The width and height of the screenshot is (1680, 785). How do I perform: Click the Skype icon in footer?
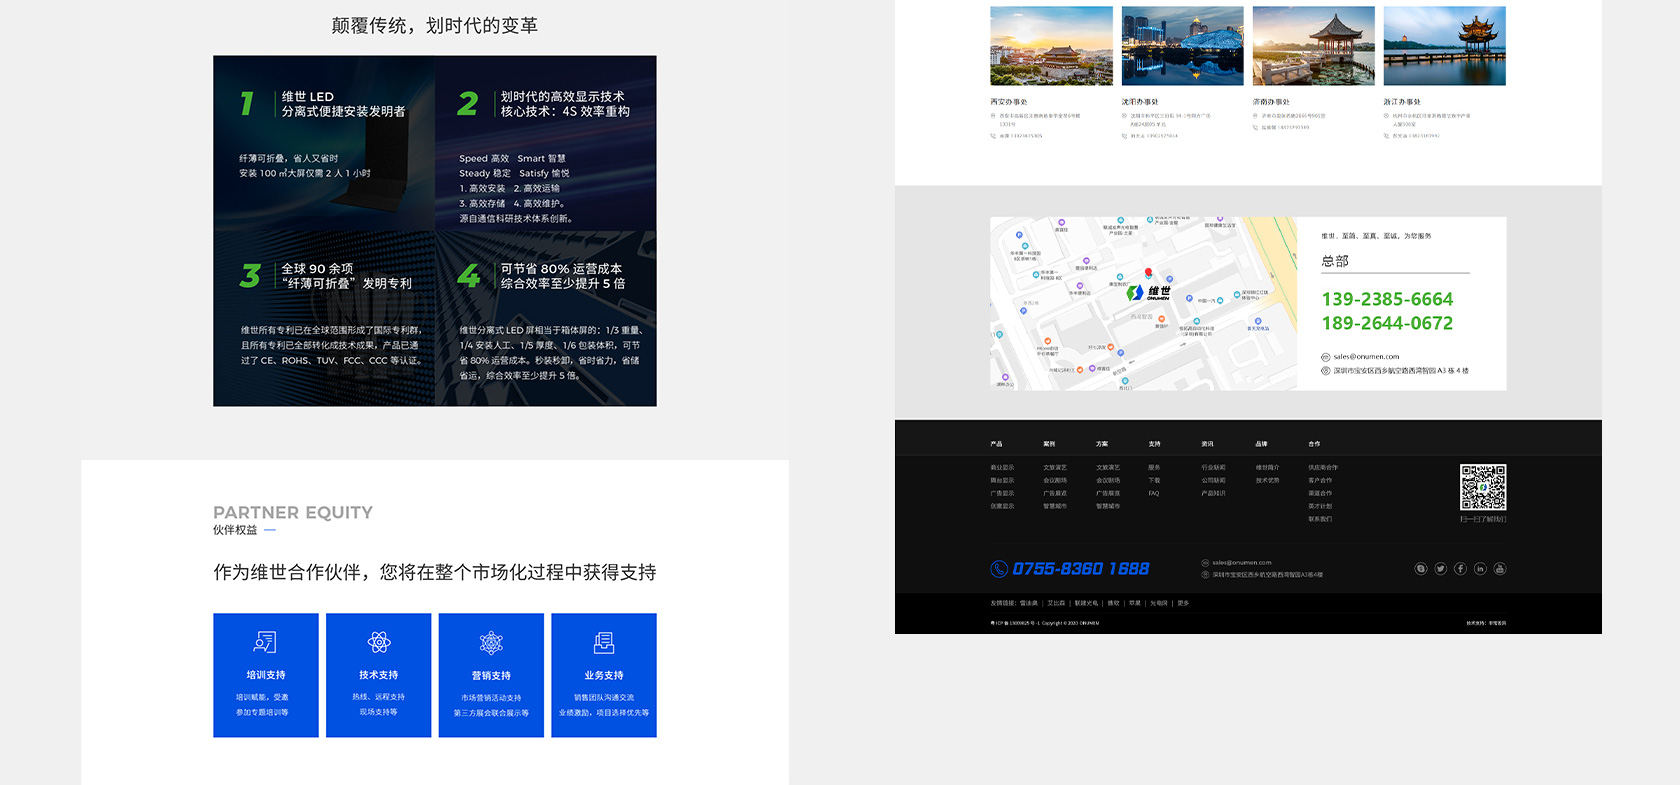1421,569
